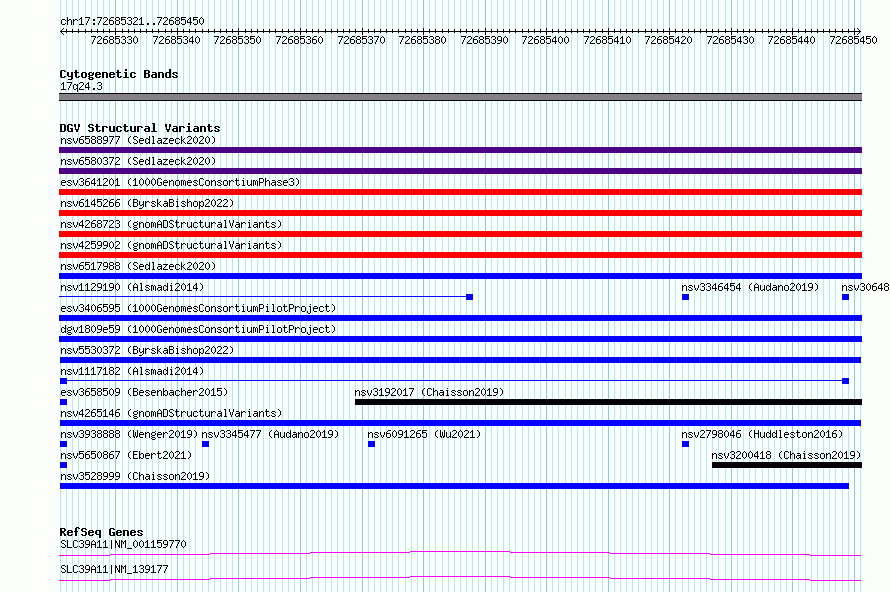Screen dimensions: 890x592
Task: Open nsv6091265 (Wu2021) label
Action: point(424,434)
